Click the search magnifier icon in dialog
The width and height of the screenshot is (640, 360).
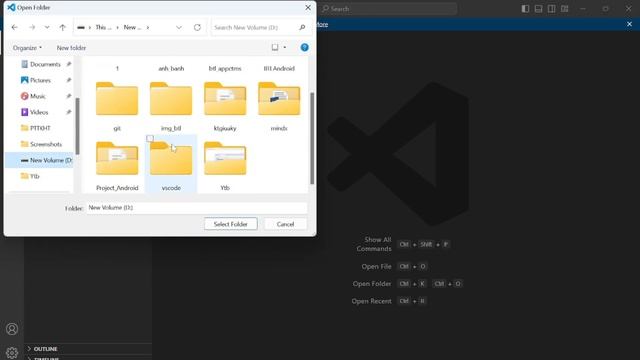tap(302, 27)
